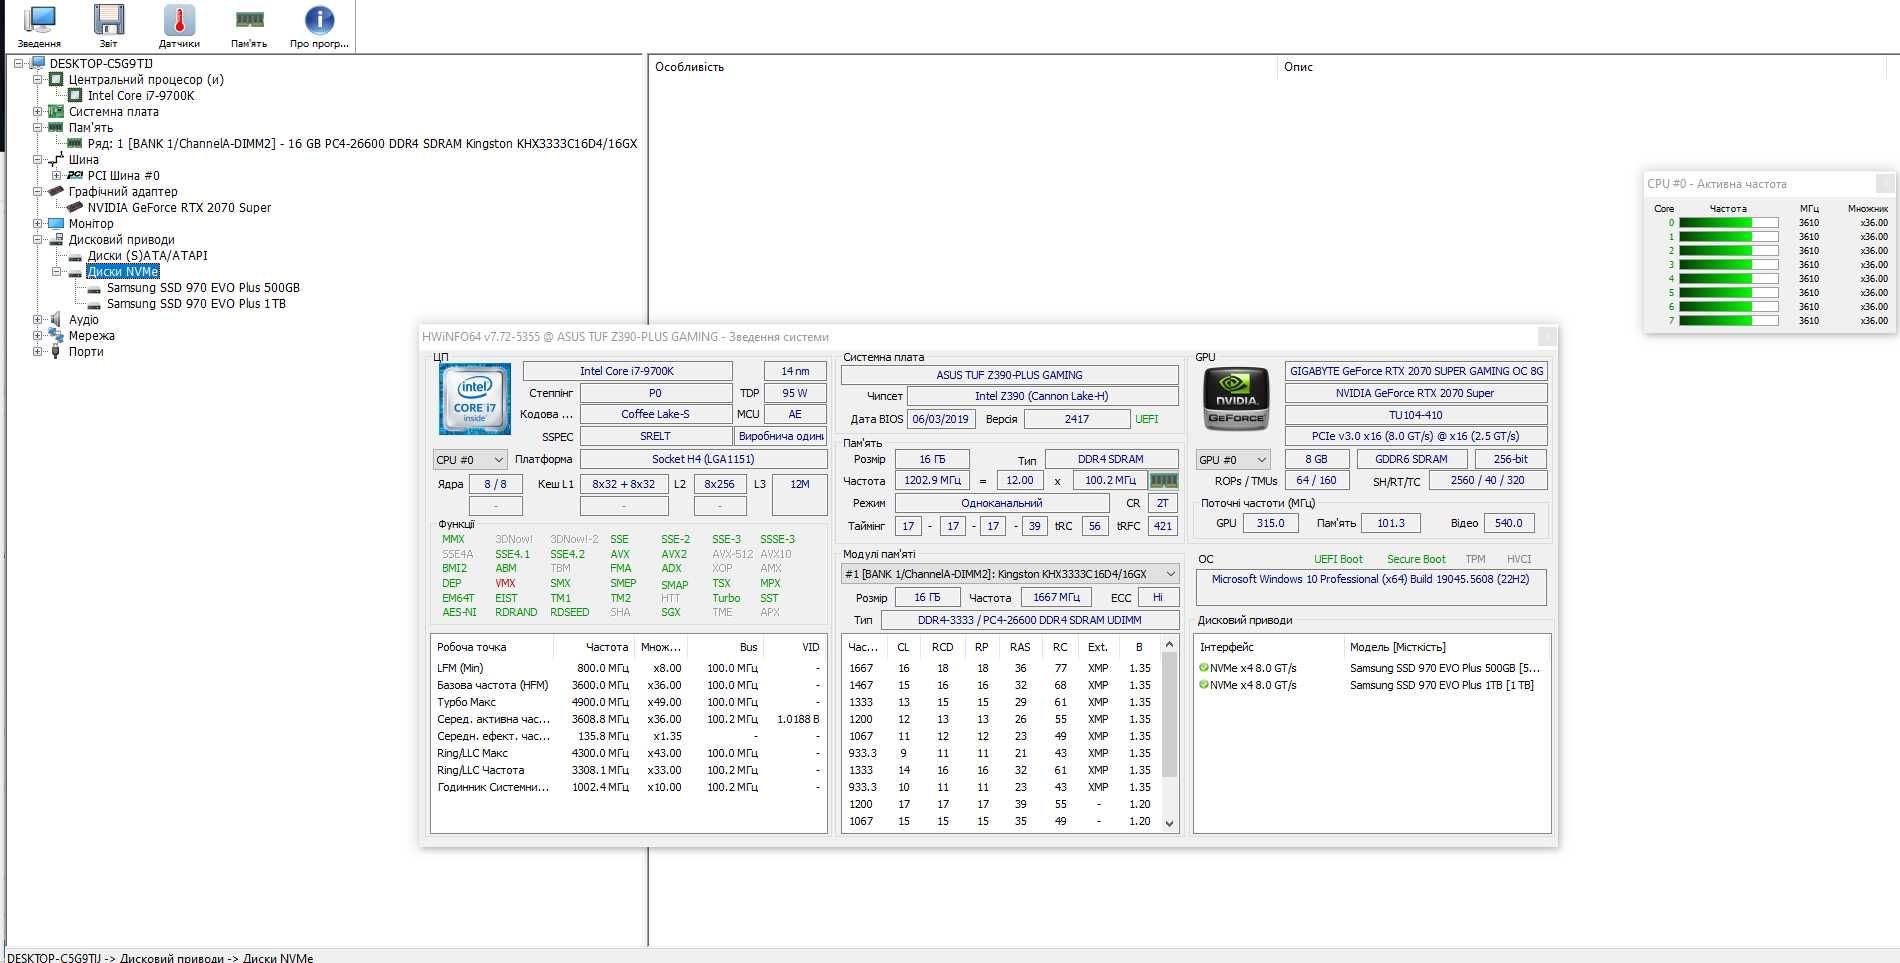
Task: Click the Secure Boot indicator label
Action: pos(1416,559)
